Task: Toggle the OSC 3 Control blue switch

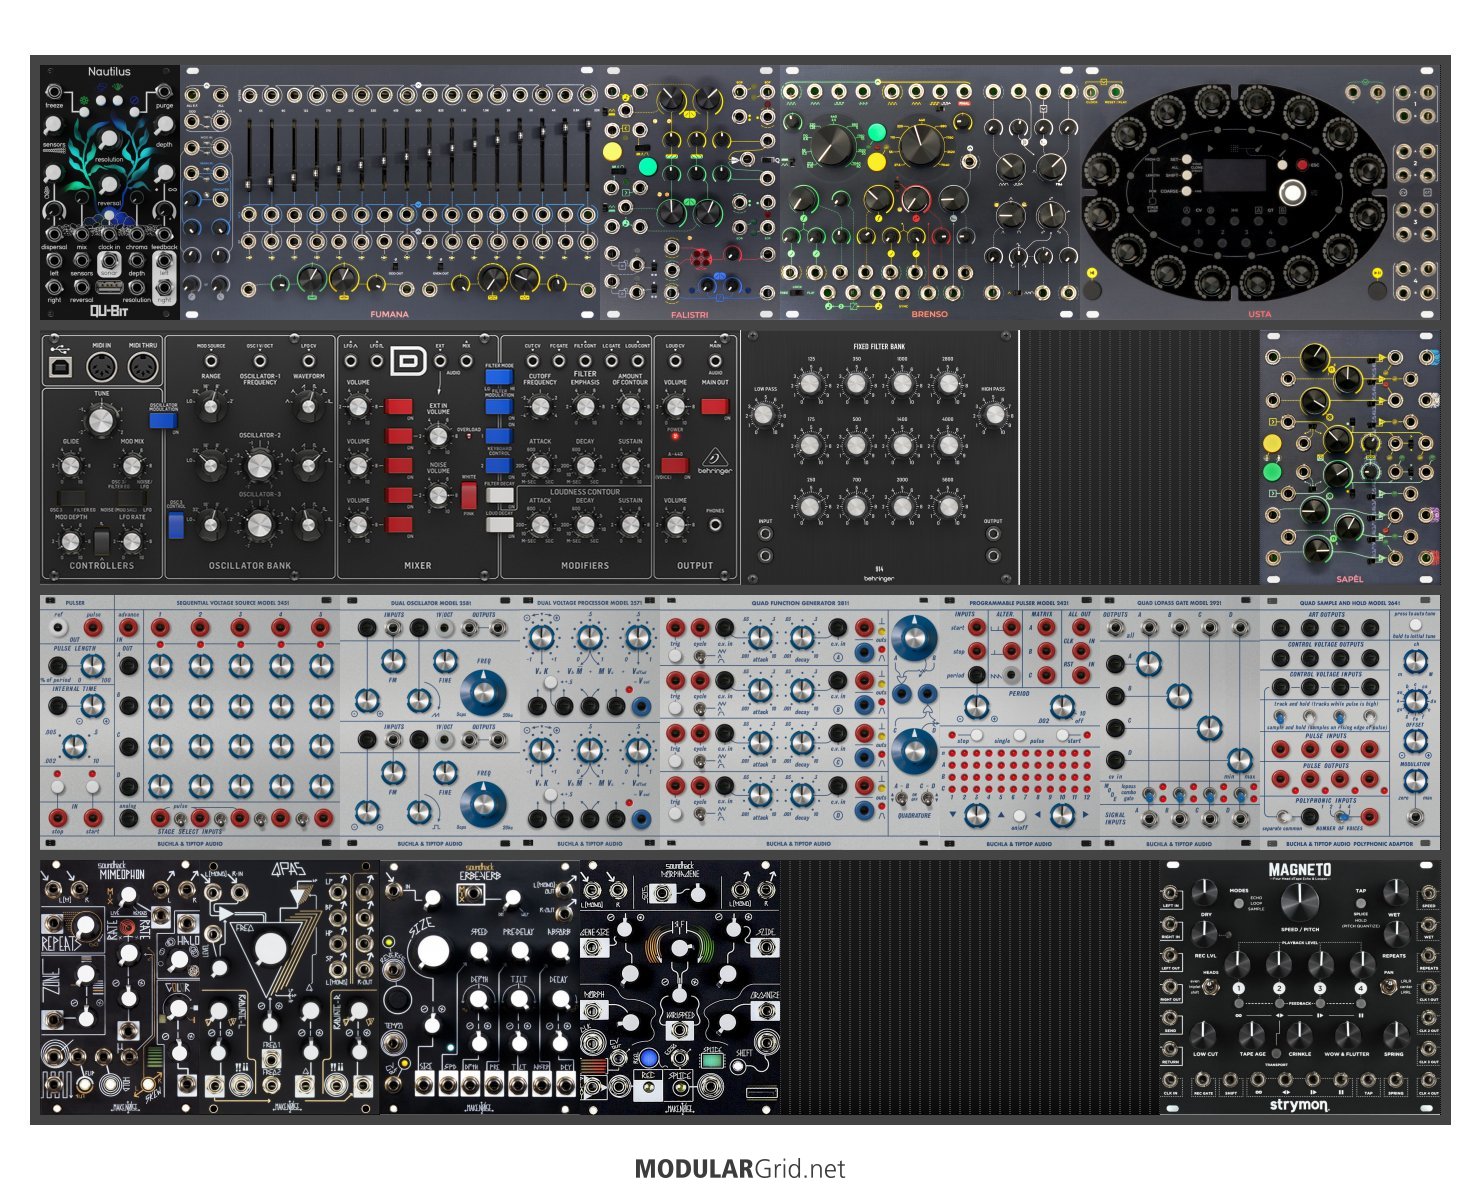Action: pos(176,525)
